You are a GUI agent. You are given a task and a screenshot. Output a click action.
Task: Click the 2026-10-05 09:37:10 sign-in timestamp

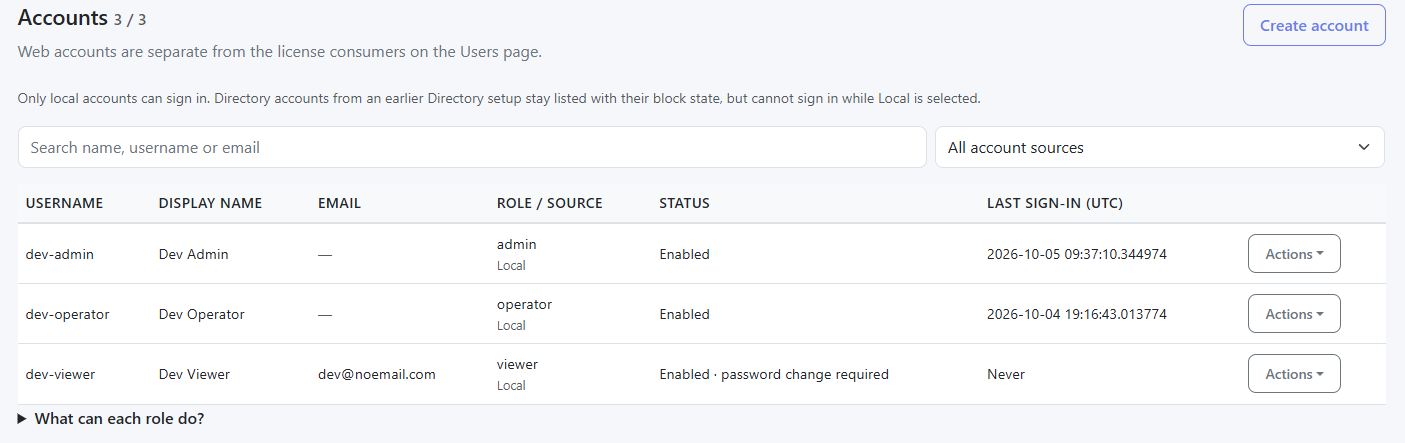click(x=1077, y=254)
